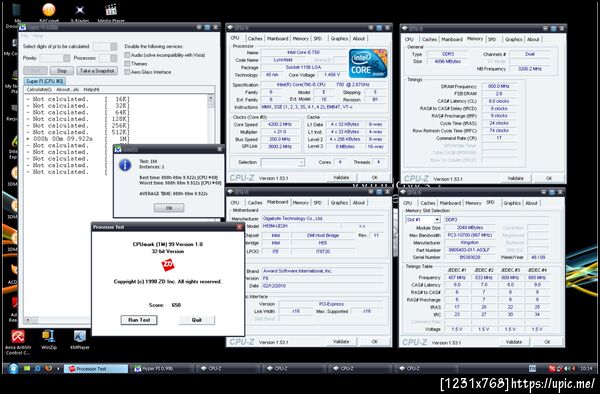
Task: Open Memory tab in the Gigabyte motherboard window
Action: point(300,203)
